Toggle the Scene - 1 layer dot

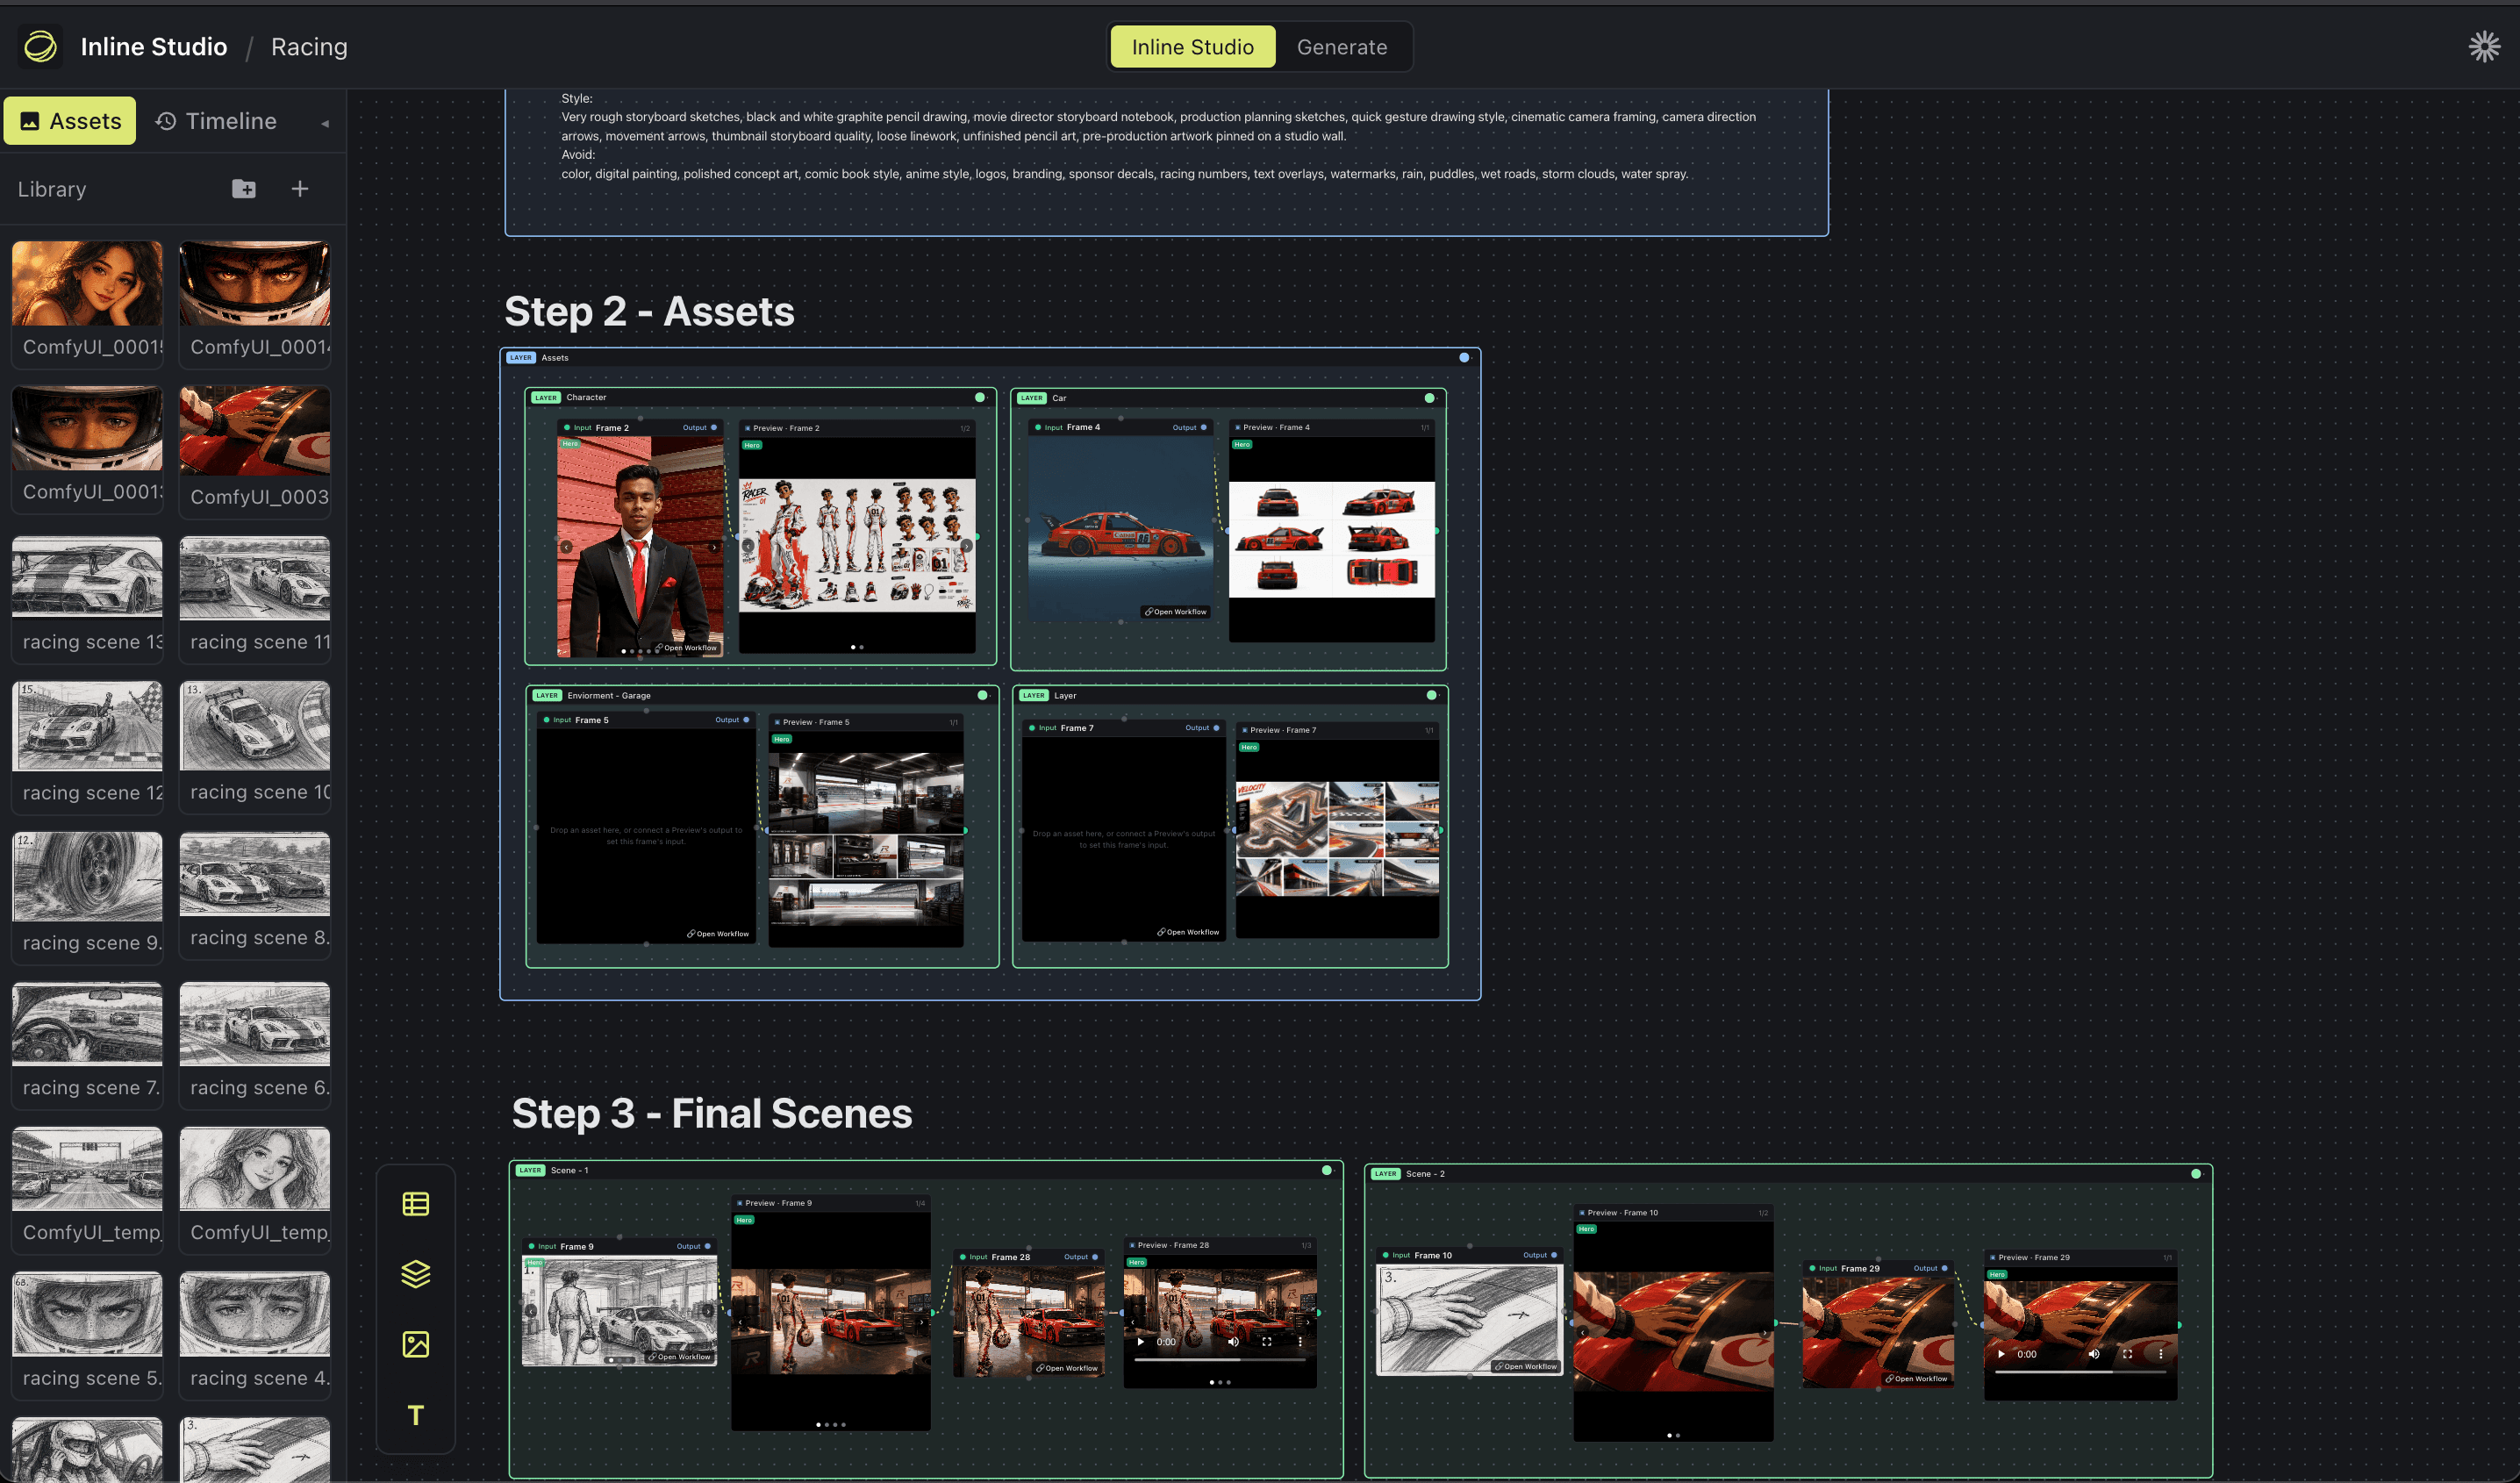pos(1327,1170)
